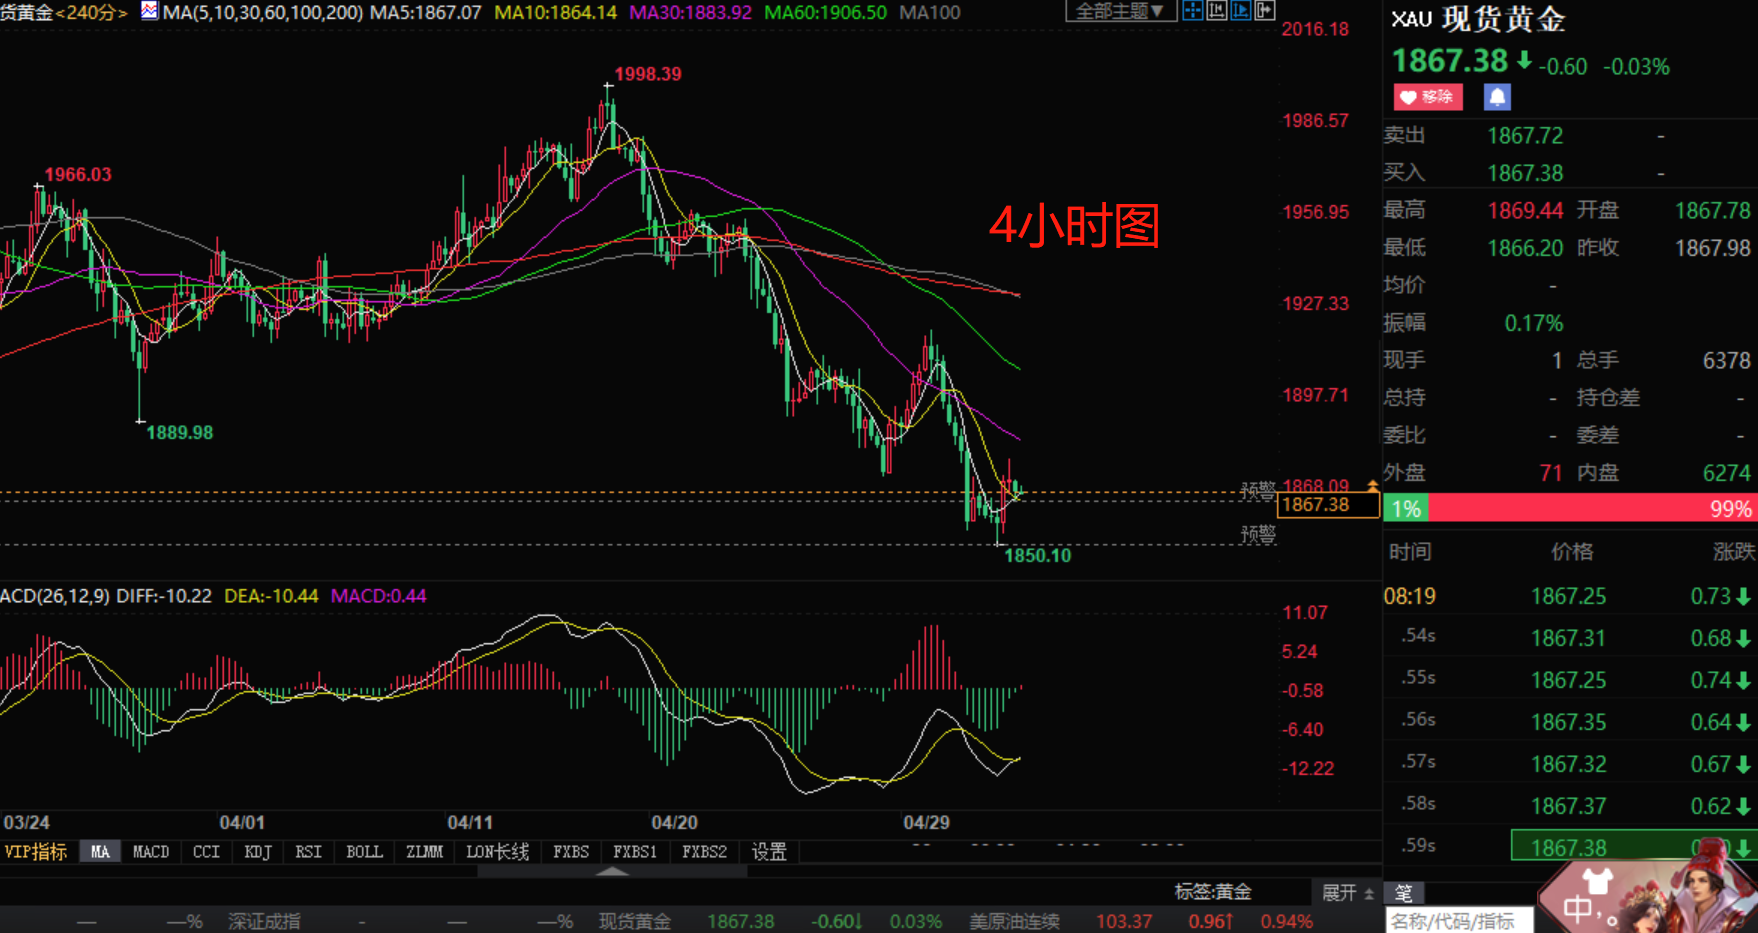1758x933 pixels.
Task: Click the 名称/代码/指标 search input field
Action: [x=1459, y=921]
